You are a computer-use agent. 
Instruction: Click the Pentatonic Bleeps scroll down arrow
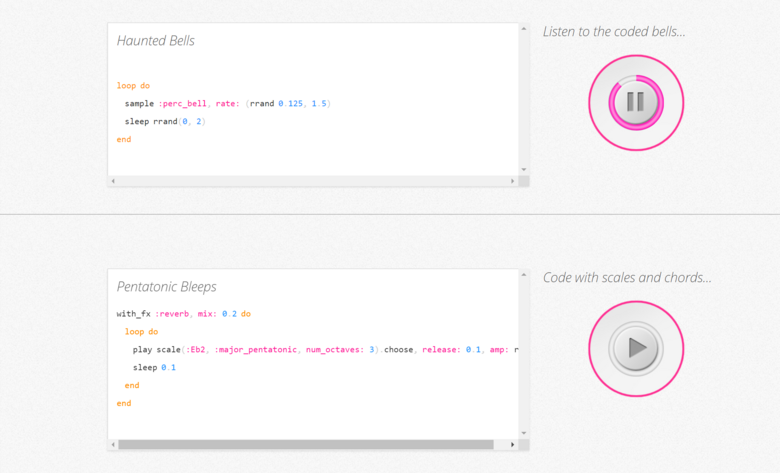[x=524, y=433]
